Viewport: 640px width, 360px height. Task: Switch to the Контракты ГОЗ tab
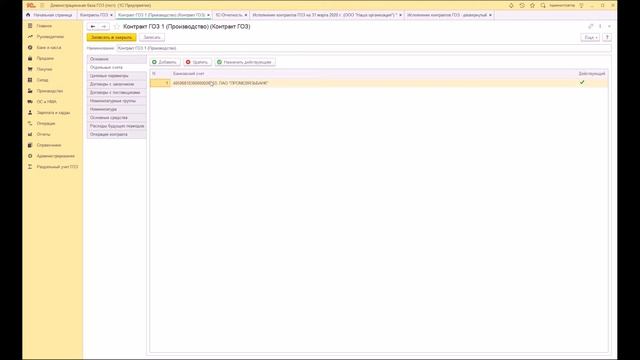(94, 15)
